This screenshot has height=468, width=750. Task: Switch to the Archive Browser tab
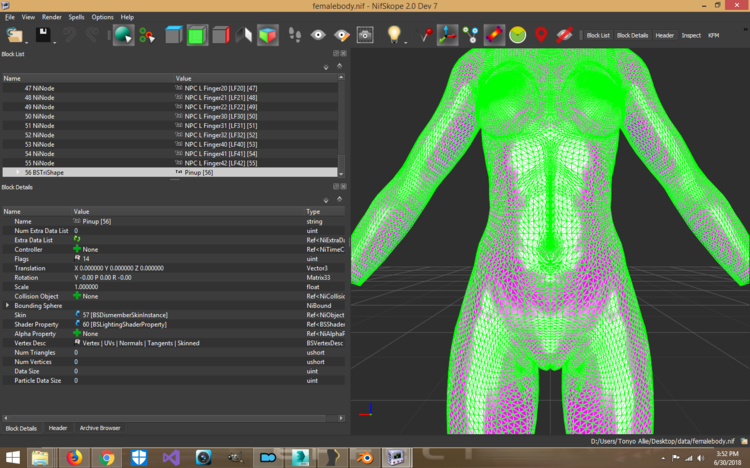(x=99, y=428)
